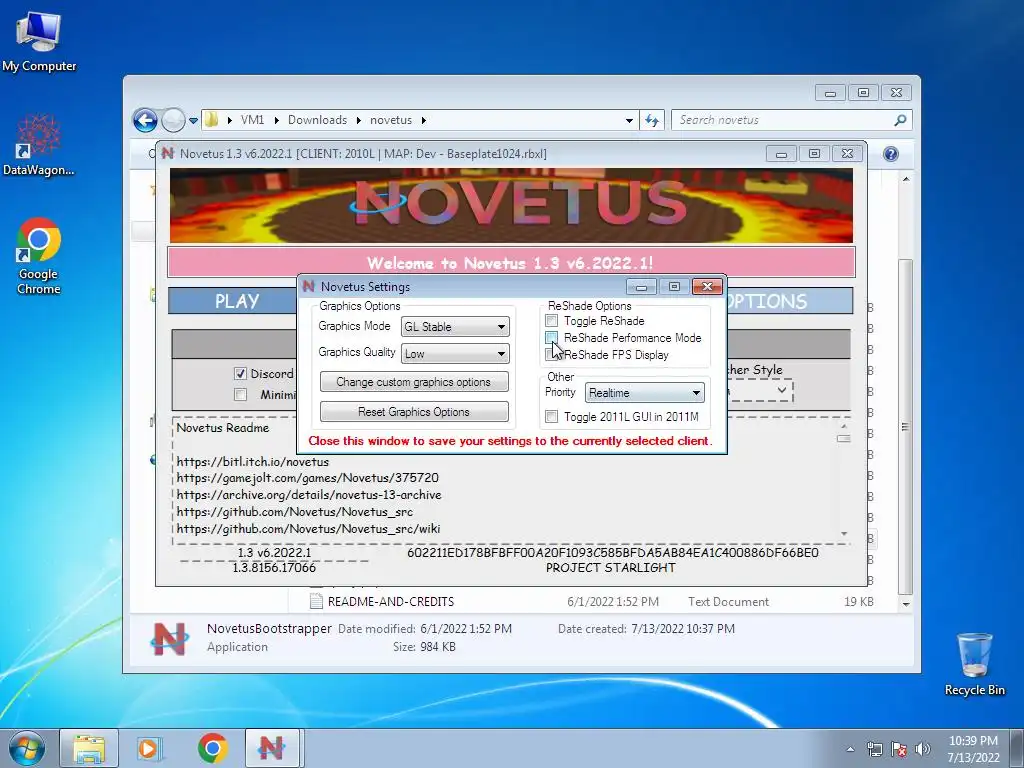Image resolution: width=1024 pixels, height=768 pixels.
Task: Open address bar history dropdown
Action: [629, 120]
